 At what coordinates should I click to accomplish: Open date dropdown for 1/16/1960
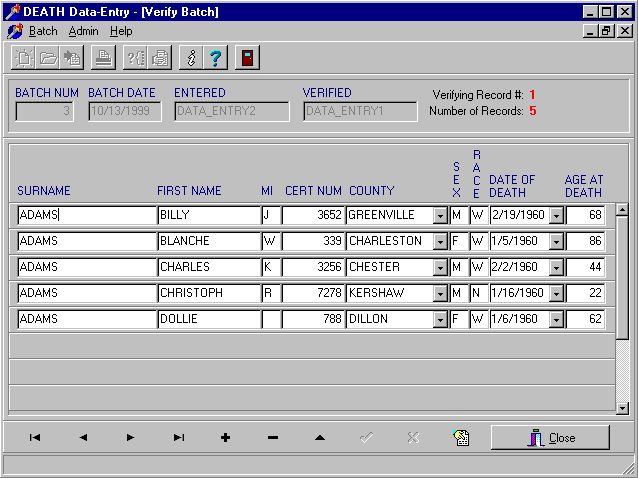click(x=556, y=293)
